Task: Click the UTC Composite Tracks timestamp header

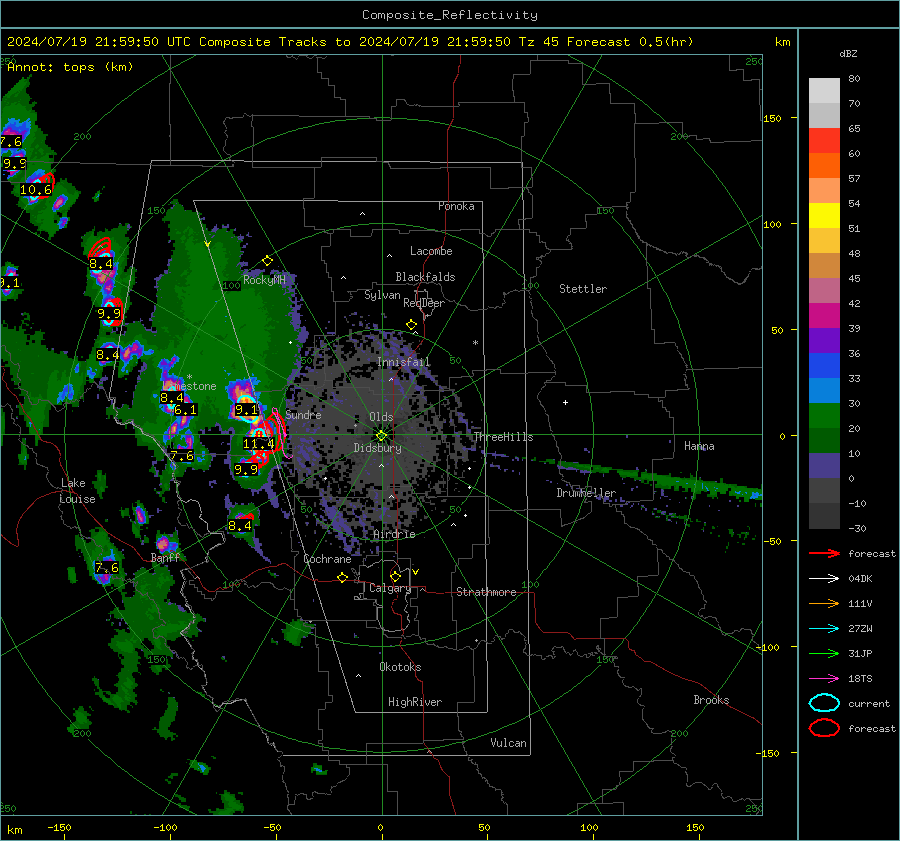Action: (x=350, y=42)
